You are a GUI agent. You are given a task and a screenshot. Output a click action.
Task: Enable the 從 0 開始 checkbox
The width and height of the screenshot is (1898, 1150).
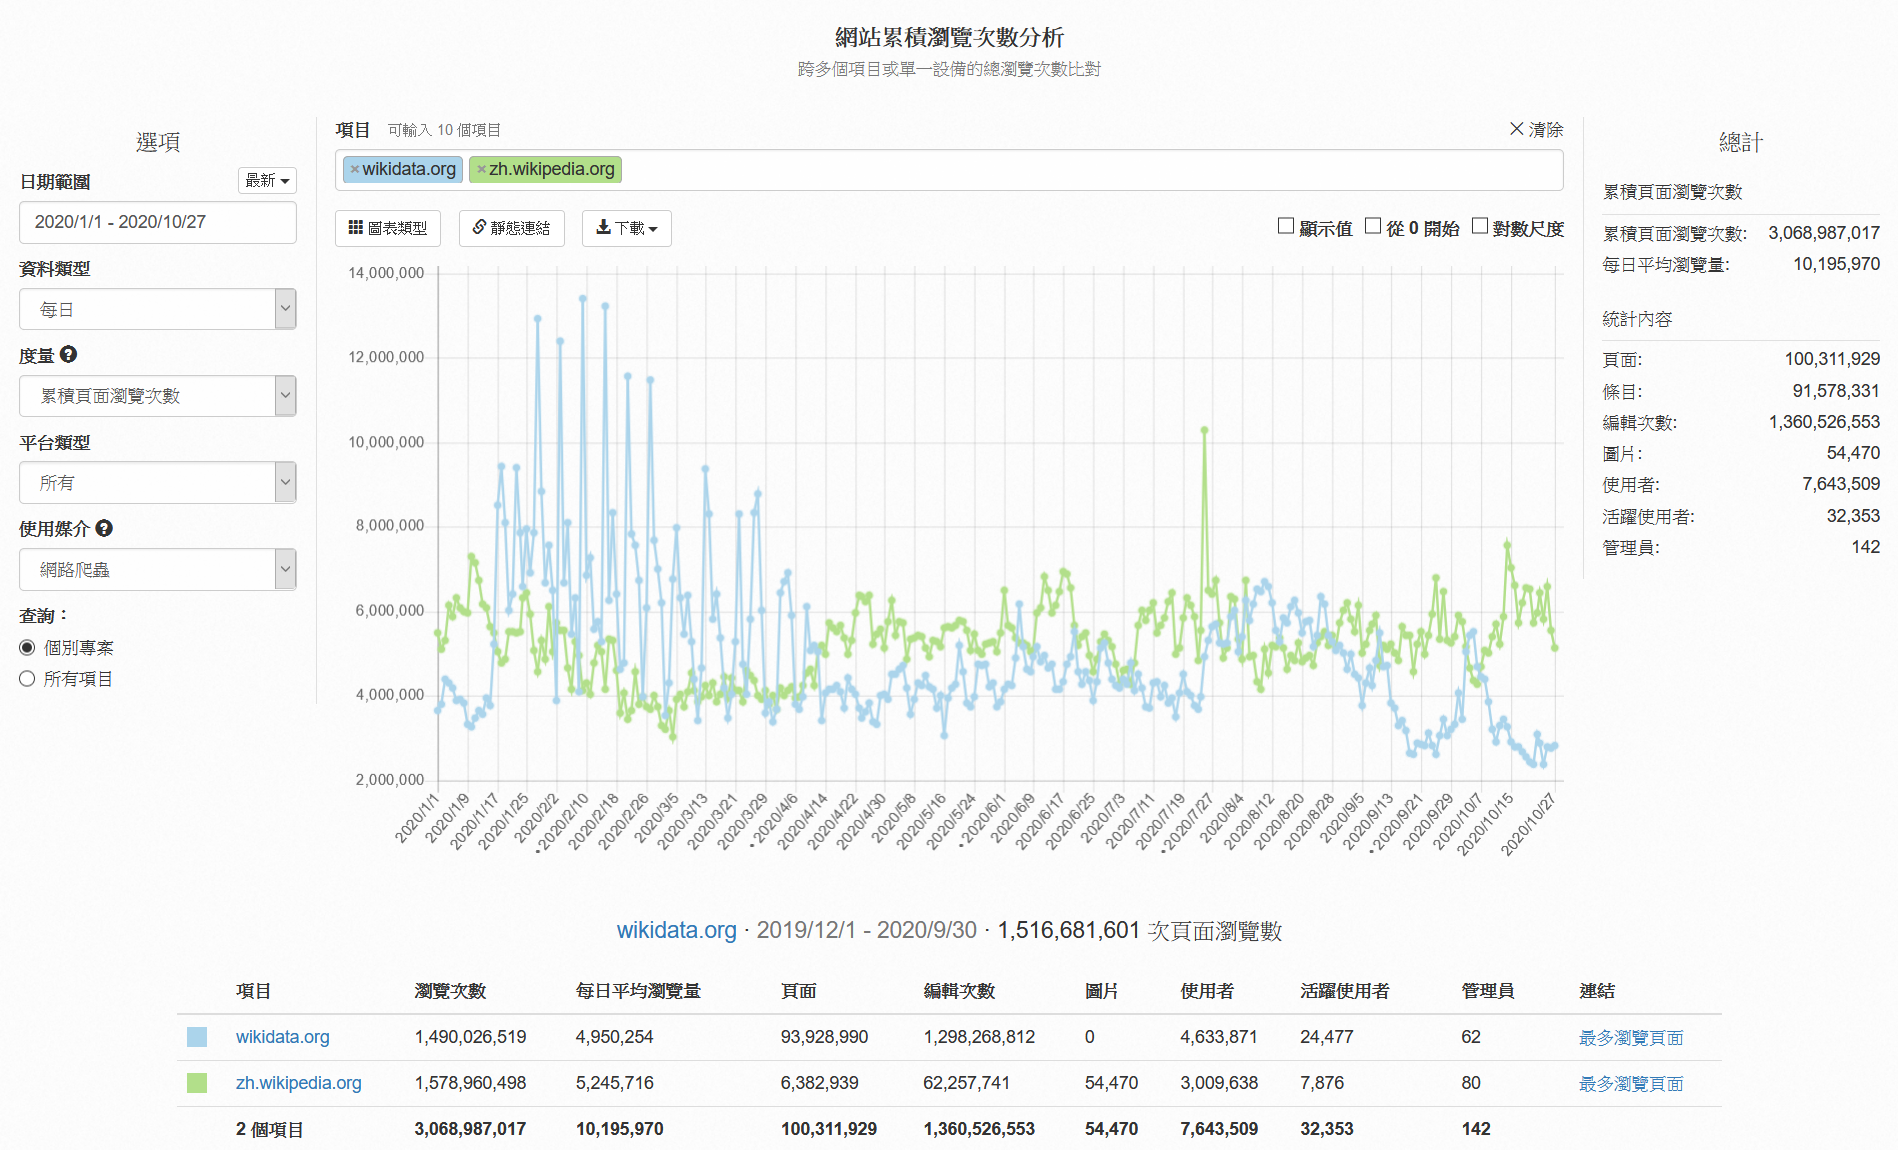click(1373, 227)
